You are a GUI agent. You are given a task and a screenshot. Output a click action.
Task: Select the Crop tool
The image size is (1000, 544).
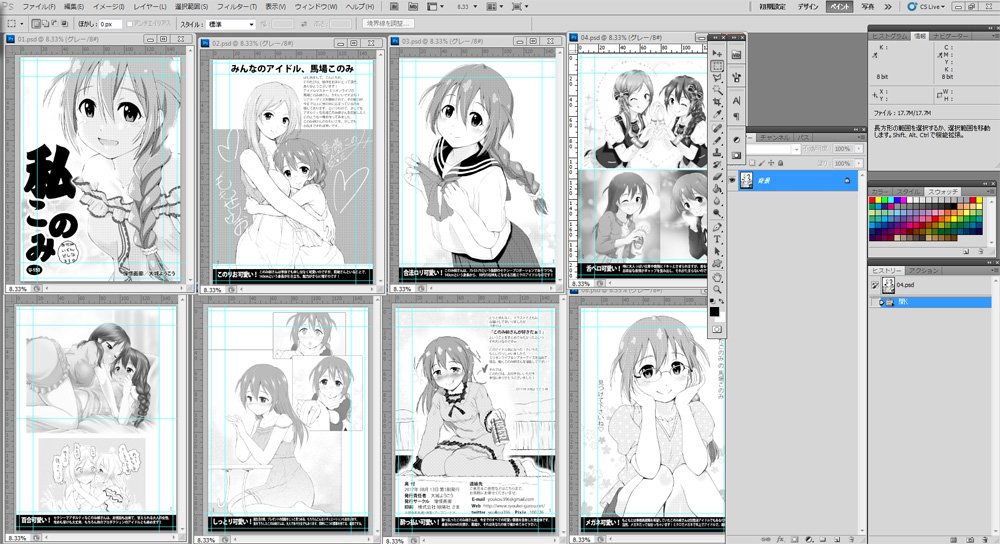pos(717,102)
